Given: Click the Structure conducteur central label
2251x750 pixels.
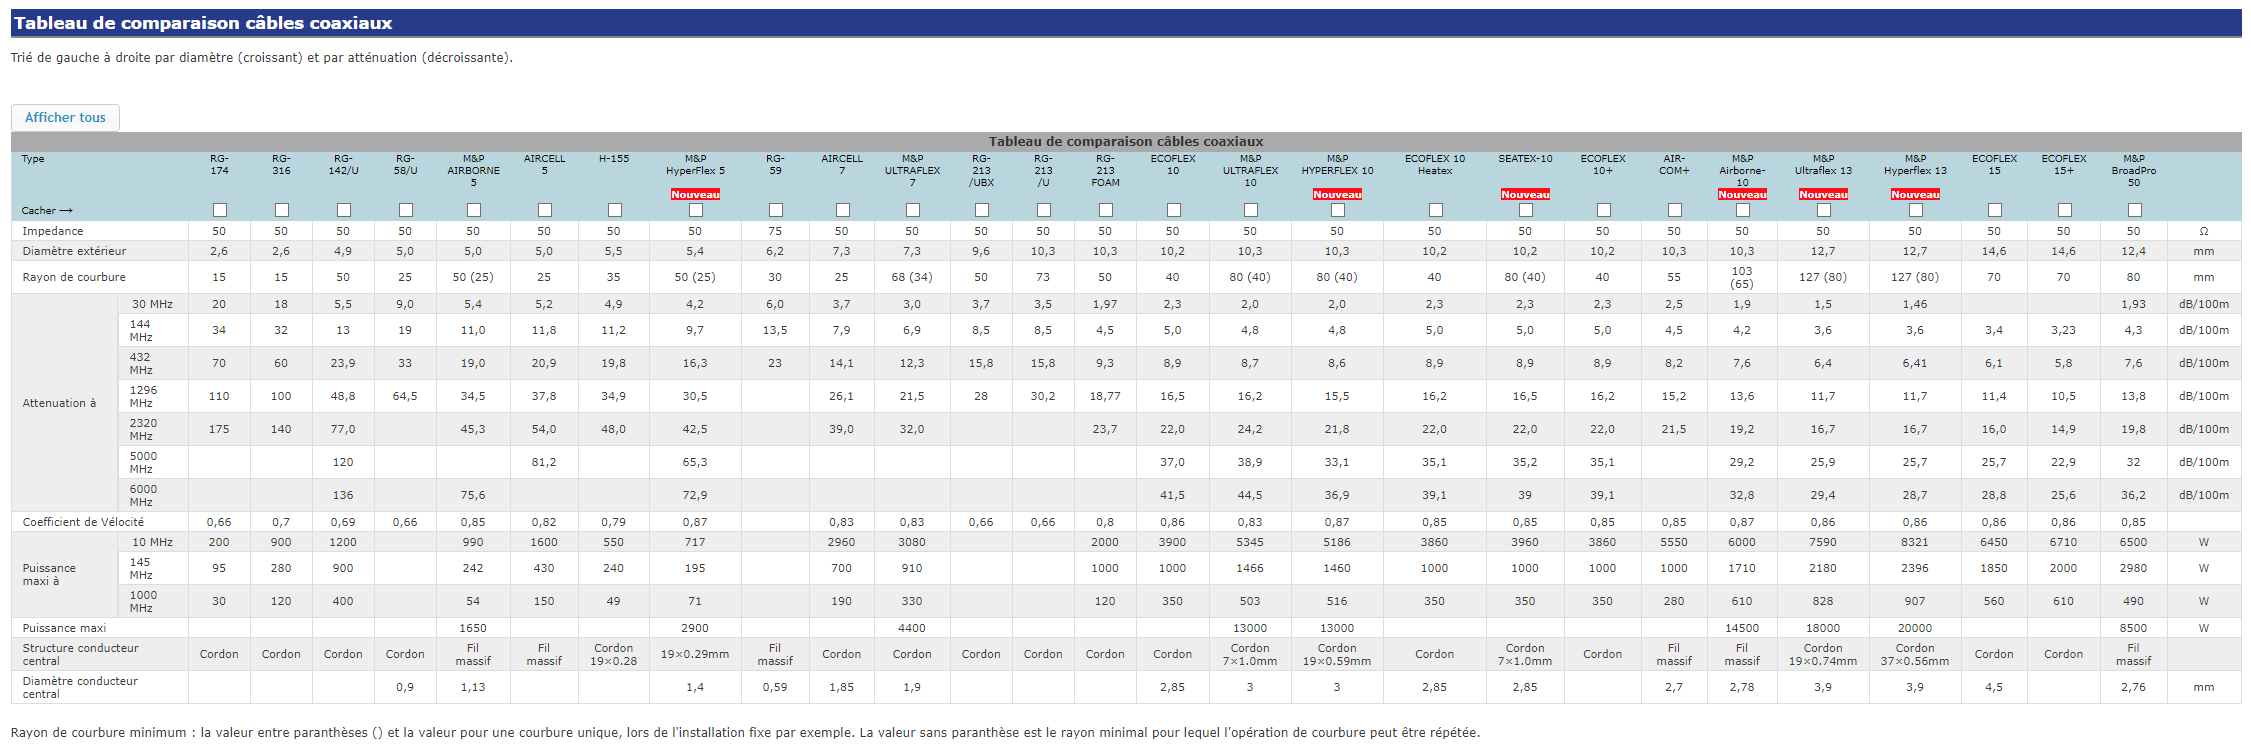Looking at the screenshot, I should click(x=81, y=654).
